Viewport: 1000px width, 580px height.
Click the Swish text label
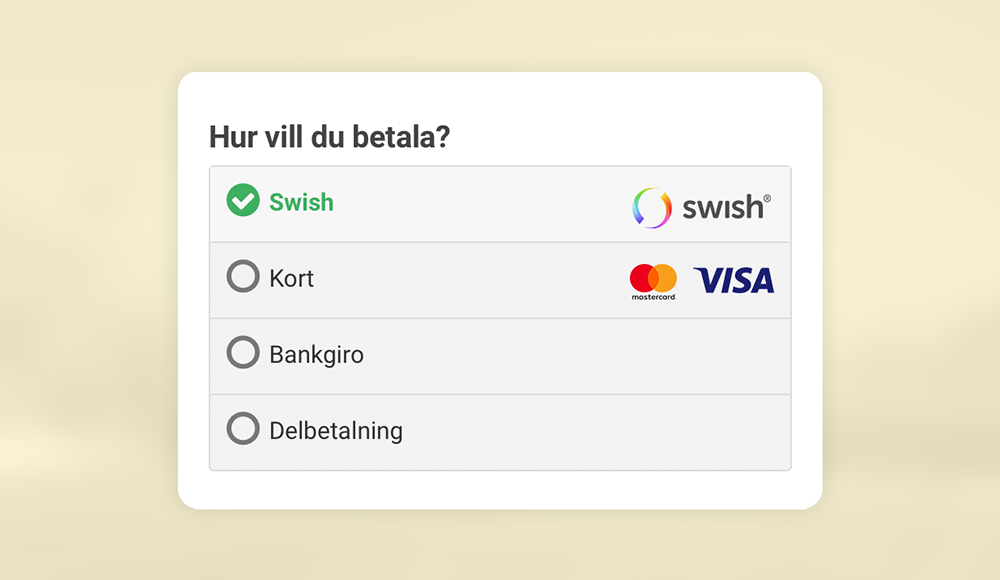click(x=300, y=203)
